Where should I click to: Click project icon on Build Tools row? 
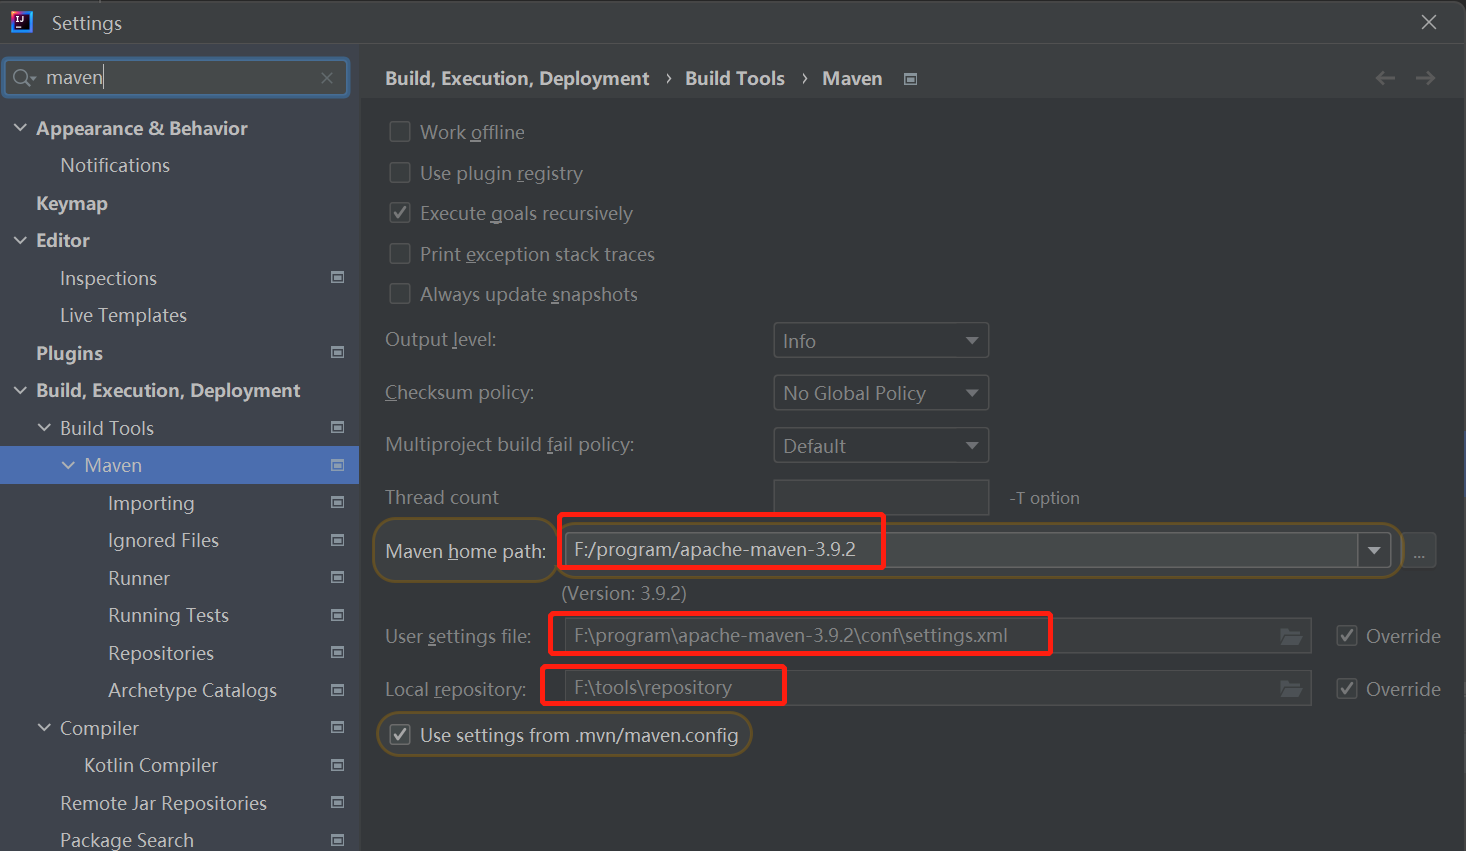coord(338,427)
